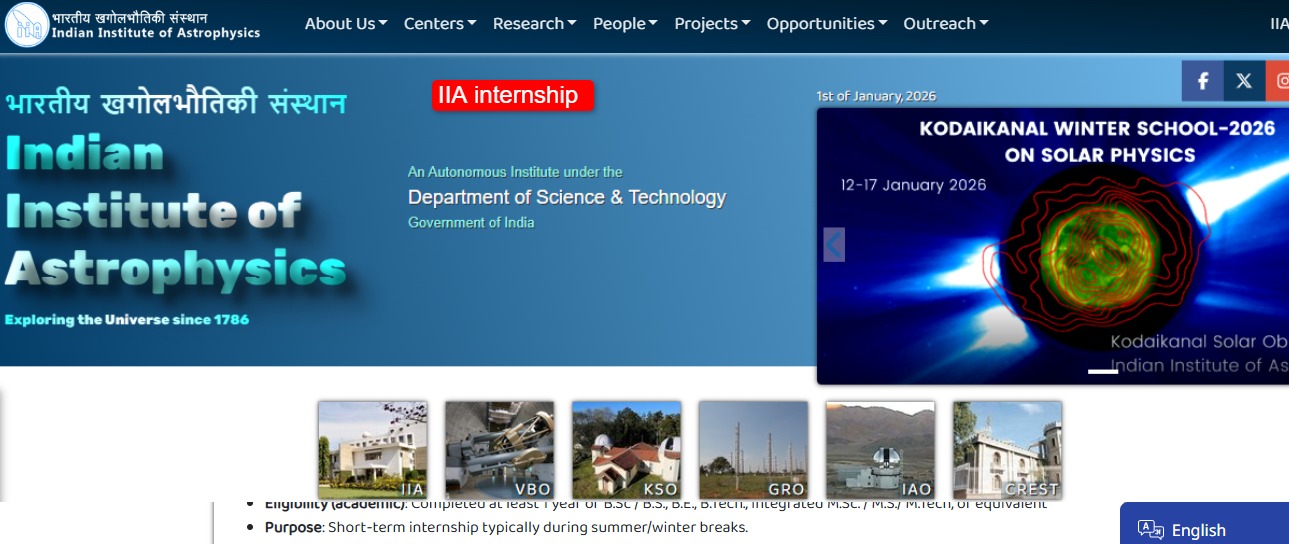Open the IIA campus thumbnail
Viewport: 1289px width, 544px height.
click(372, 449)
